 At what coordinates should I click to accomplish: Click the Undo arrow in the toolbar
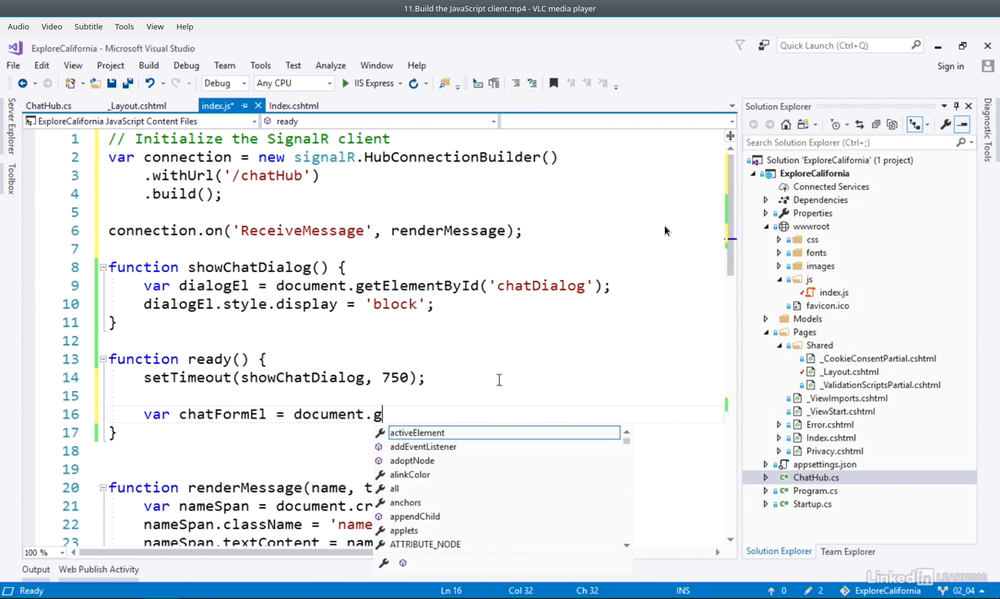pos(148,84)
